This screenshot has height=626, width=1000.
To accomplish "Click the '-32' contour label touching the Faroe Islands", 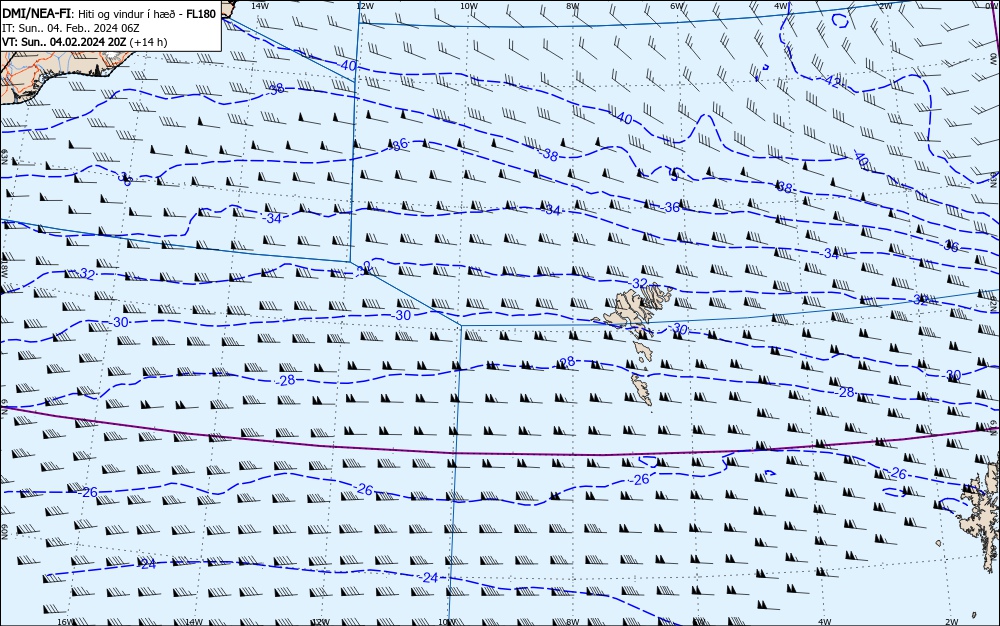I will [x=638, y=283].
